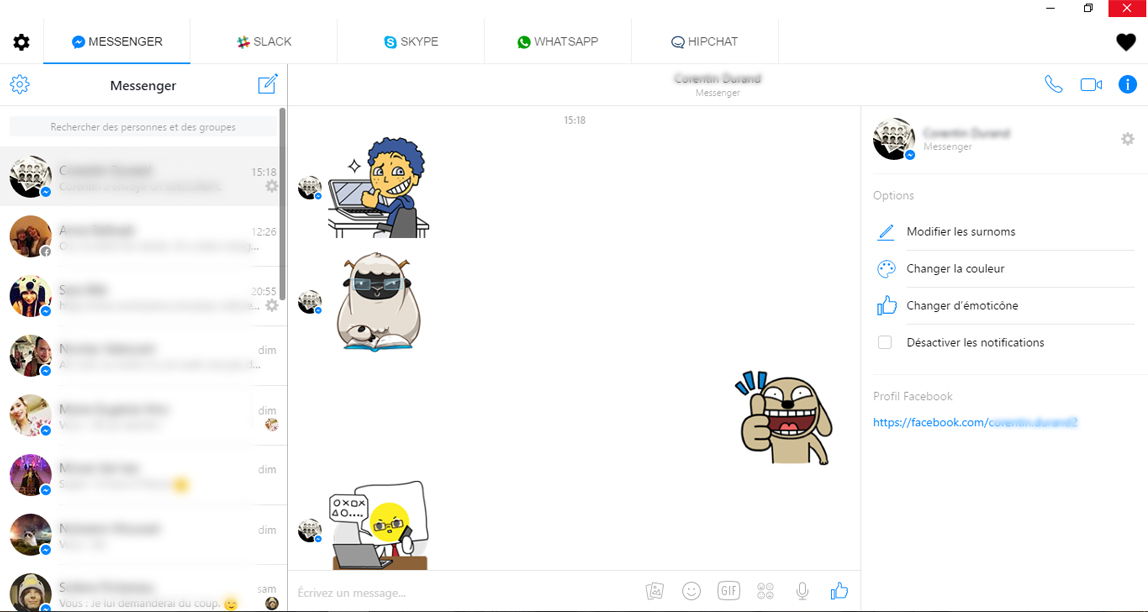The width and height of the screenshot is (1148, 612).
Task: Click the search field 'Rechercher des personnes et des groupes'
Action: click(143, 127)
